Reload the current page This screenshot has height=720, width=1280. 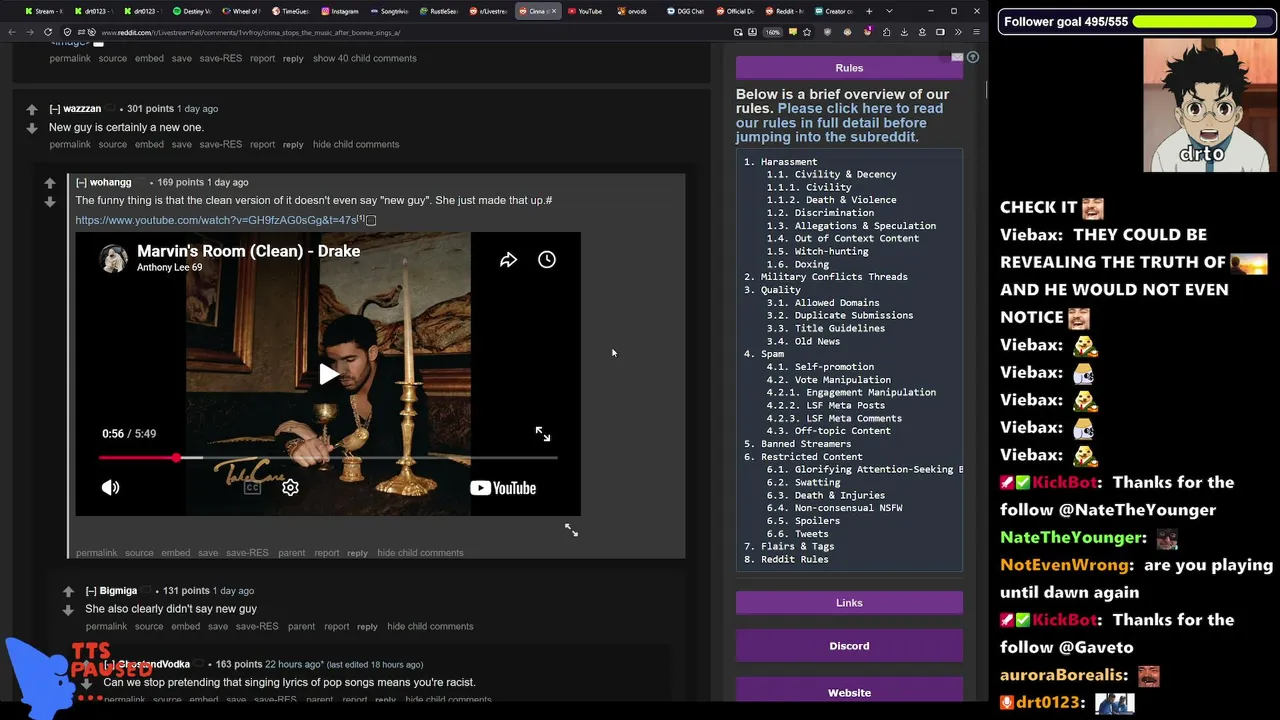[x=48, y=32]
